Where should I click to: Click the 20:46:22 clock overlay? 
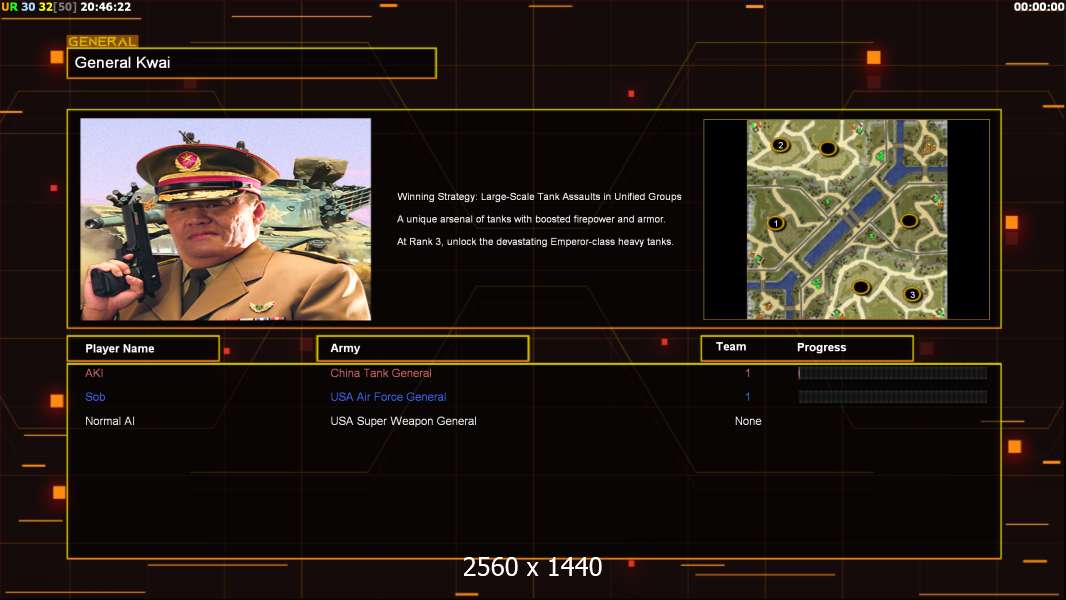[105, 7]
